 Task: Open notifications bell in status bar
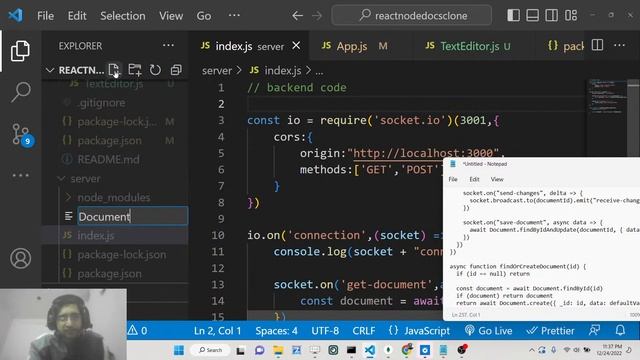pyautogui.click(x=620, y=330)
